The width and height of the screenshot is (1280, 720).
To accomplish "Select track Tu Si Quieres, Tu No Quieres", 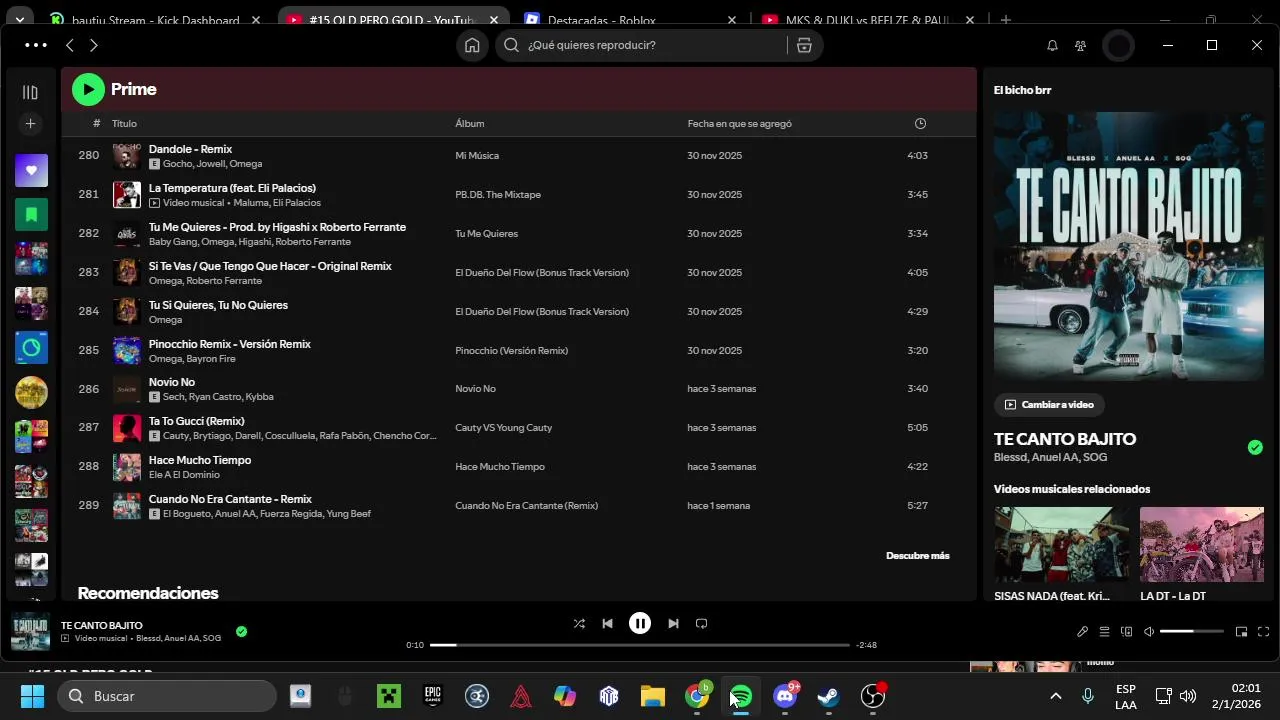I will [x=218, y=305].
